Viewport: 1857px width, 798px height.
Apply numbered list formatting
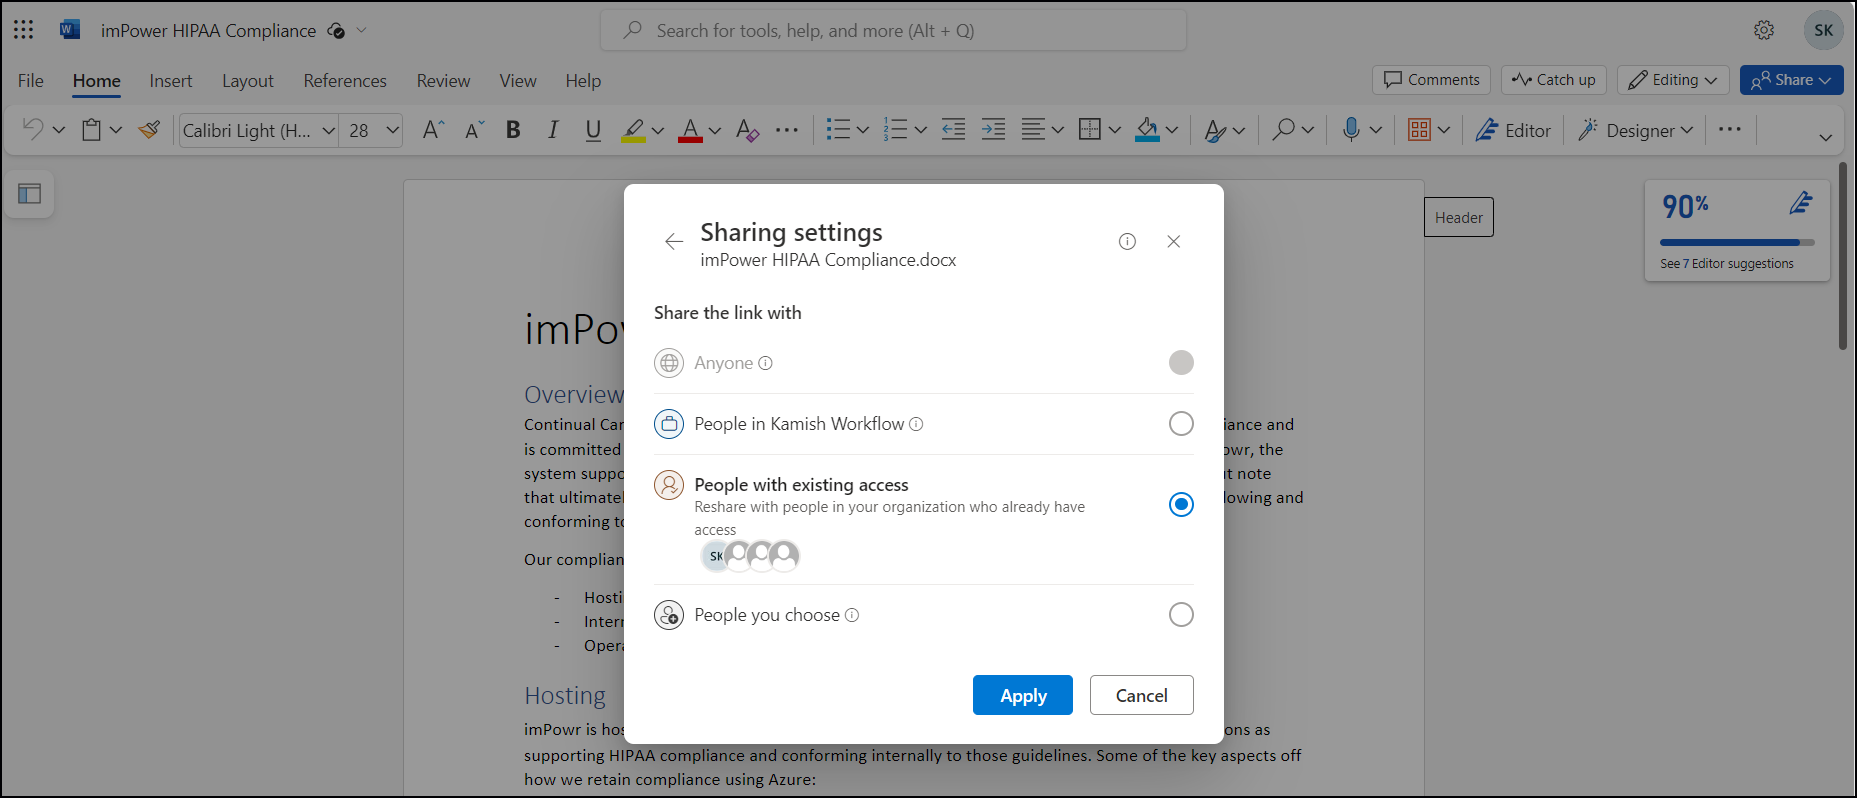pyautogui.click(x=895, y=130)
